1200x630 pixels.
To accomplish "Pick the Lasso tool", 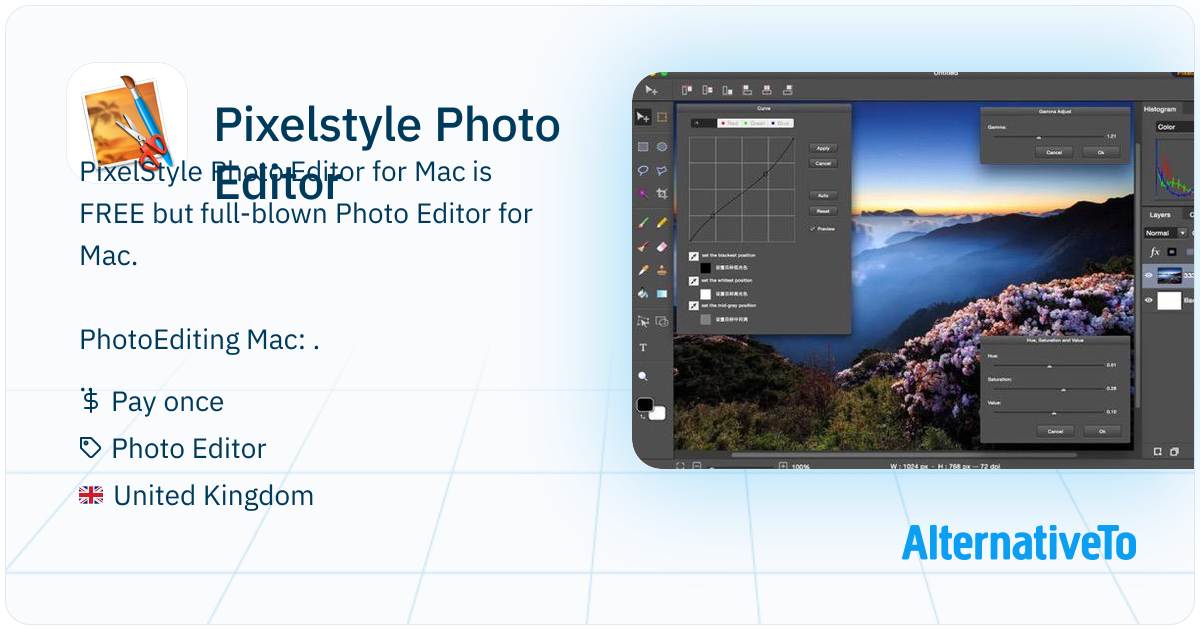I will pos(643,170).
